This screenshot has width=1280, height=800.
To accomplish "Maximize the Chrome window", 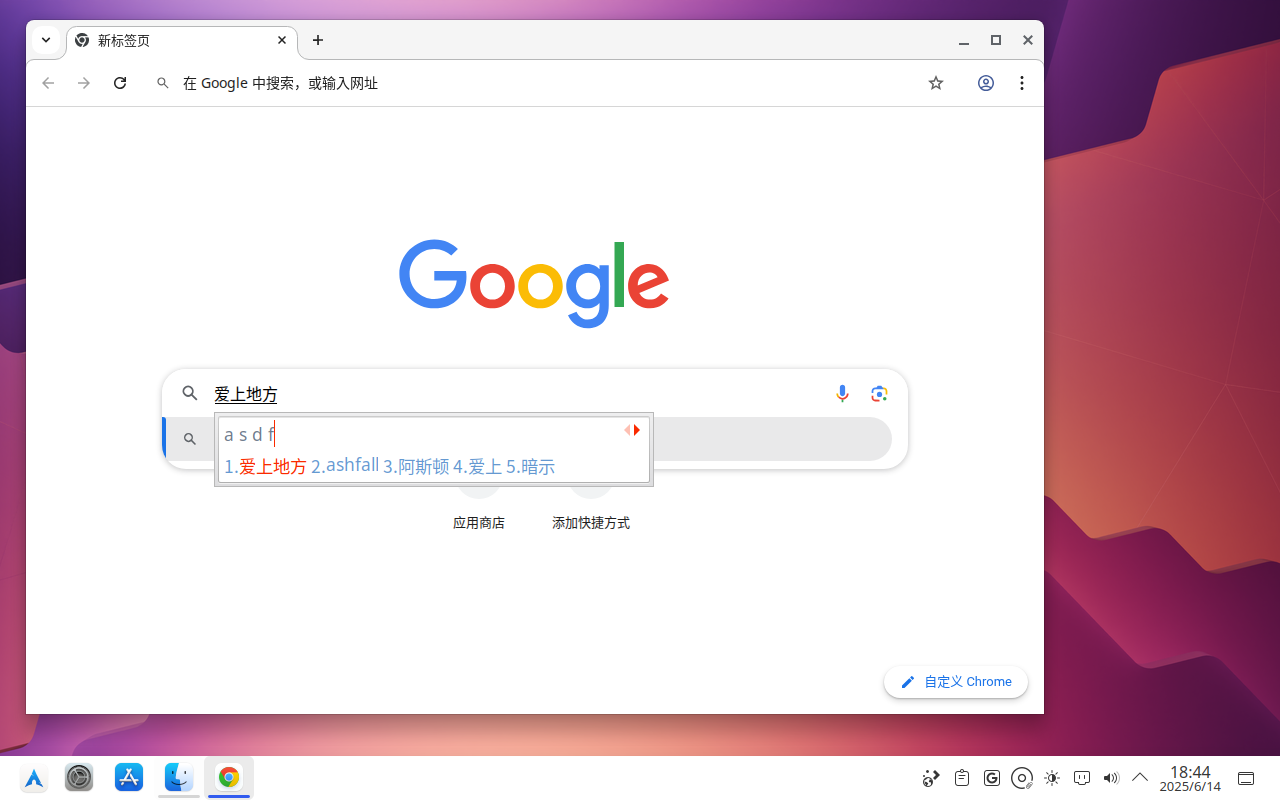I will (996, 40).
